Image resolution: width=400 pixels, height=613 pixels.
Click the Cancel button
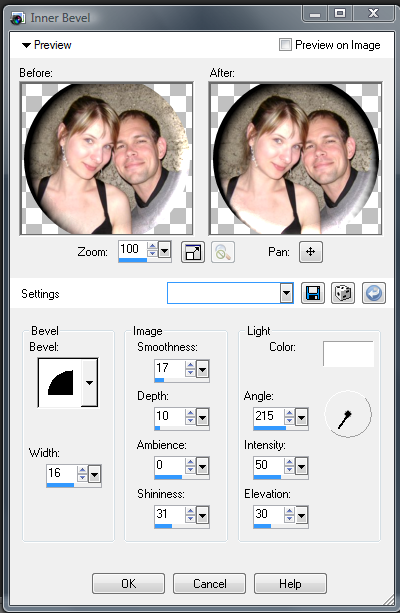(210, 584)
